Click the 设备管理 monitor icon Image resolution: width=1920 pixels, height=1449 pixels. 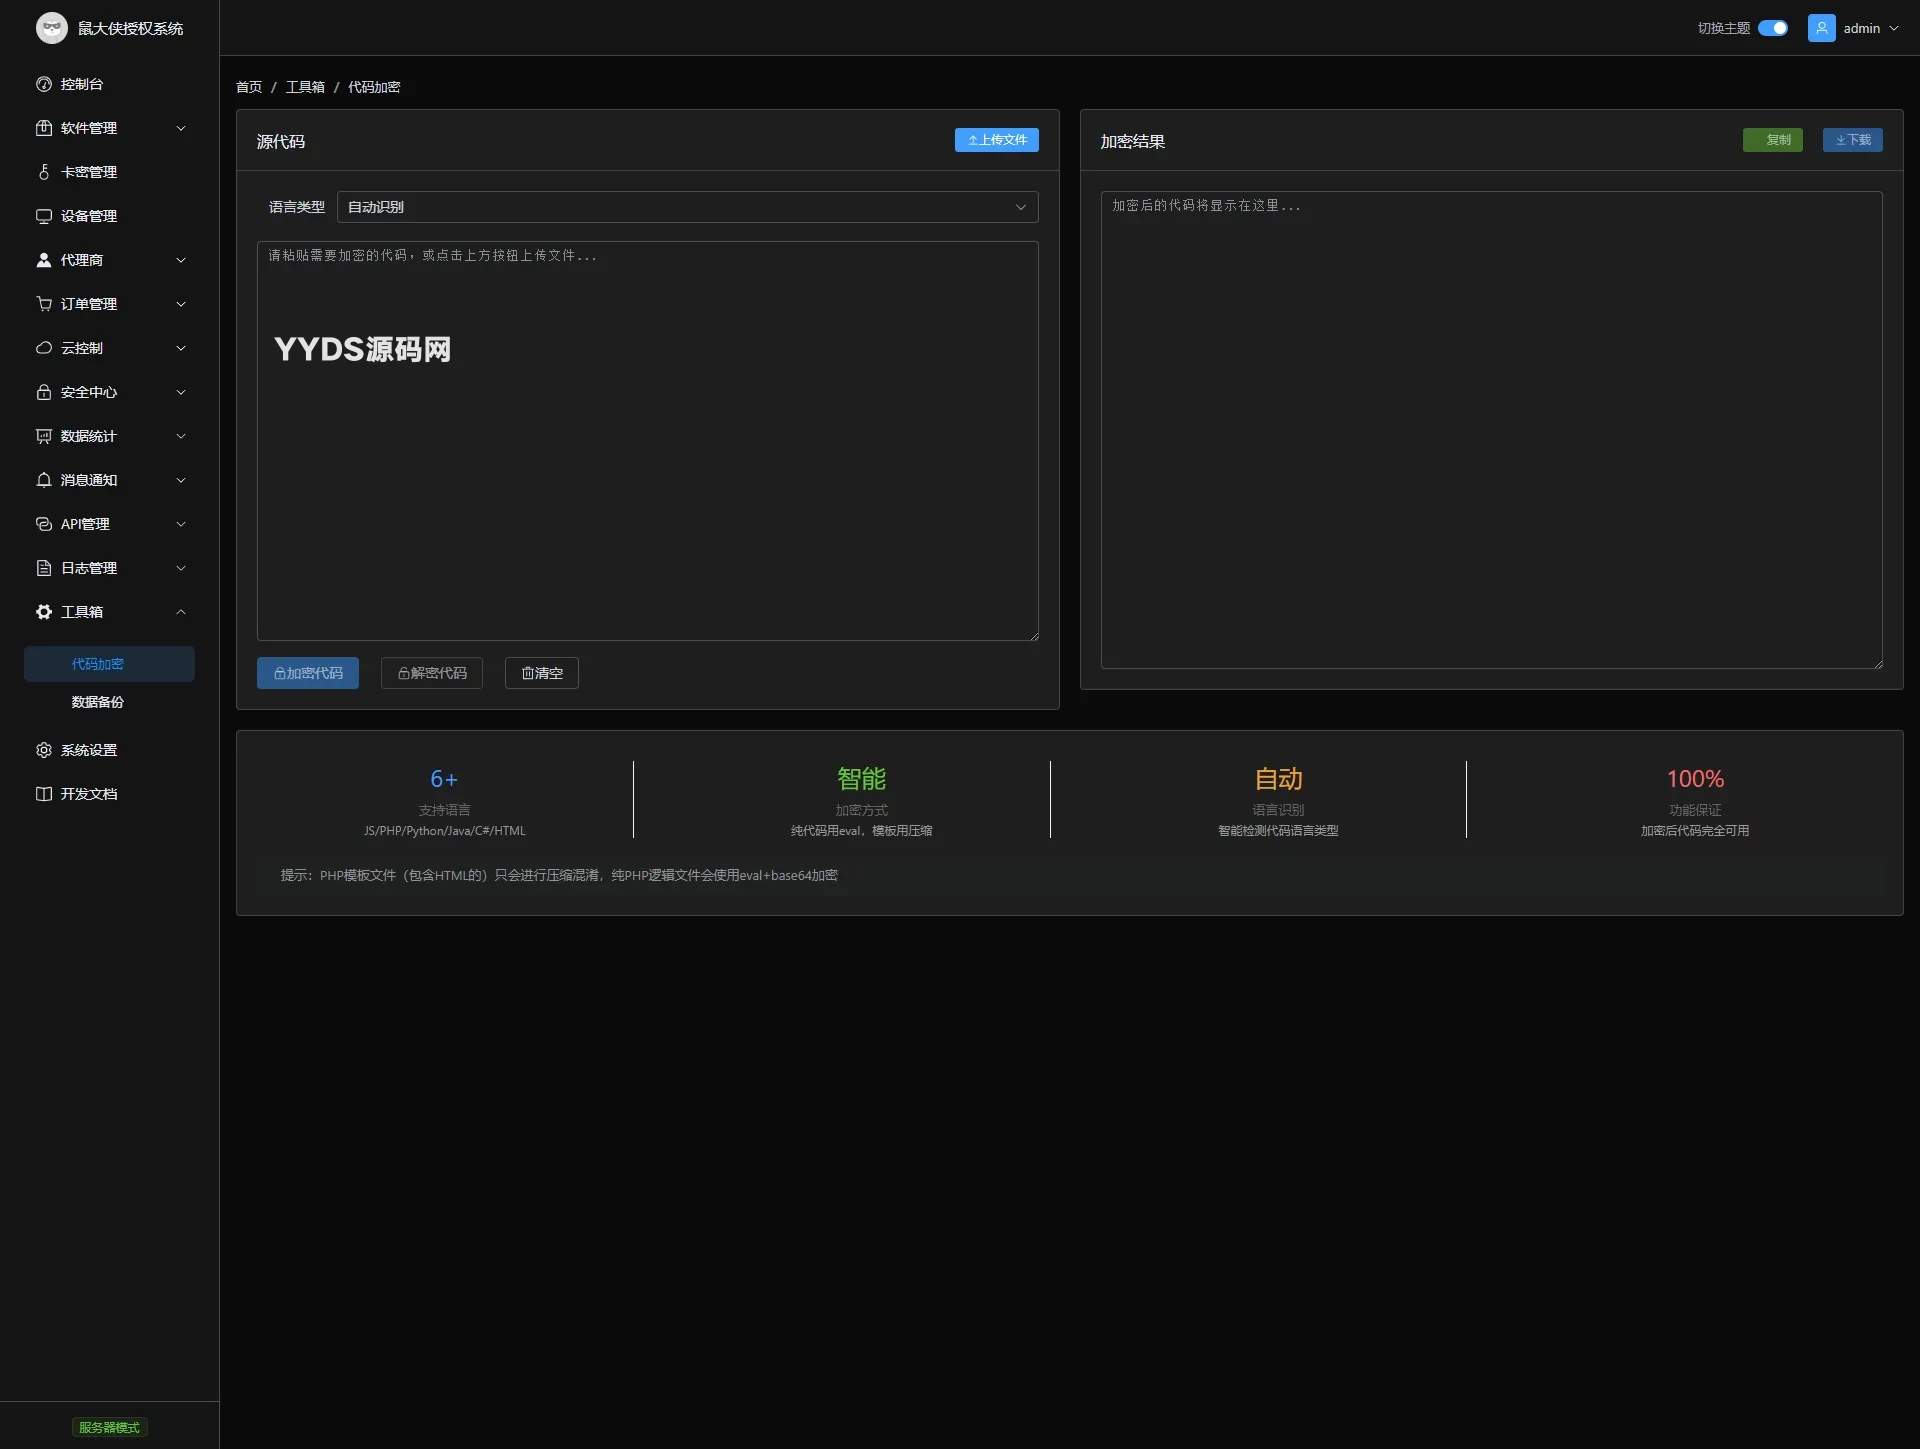(x=44, y=216)
